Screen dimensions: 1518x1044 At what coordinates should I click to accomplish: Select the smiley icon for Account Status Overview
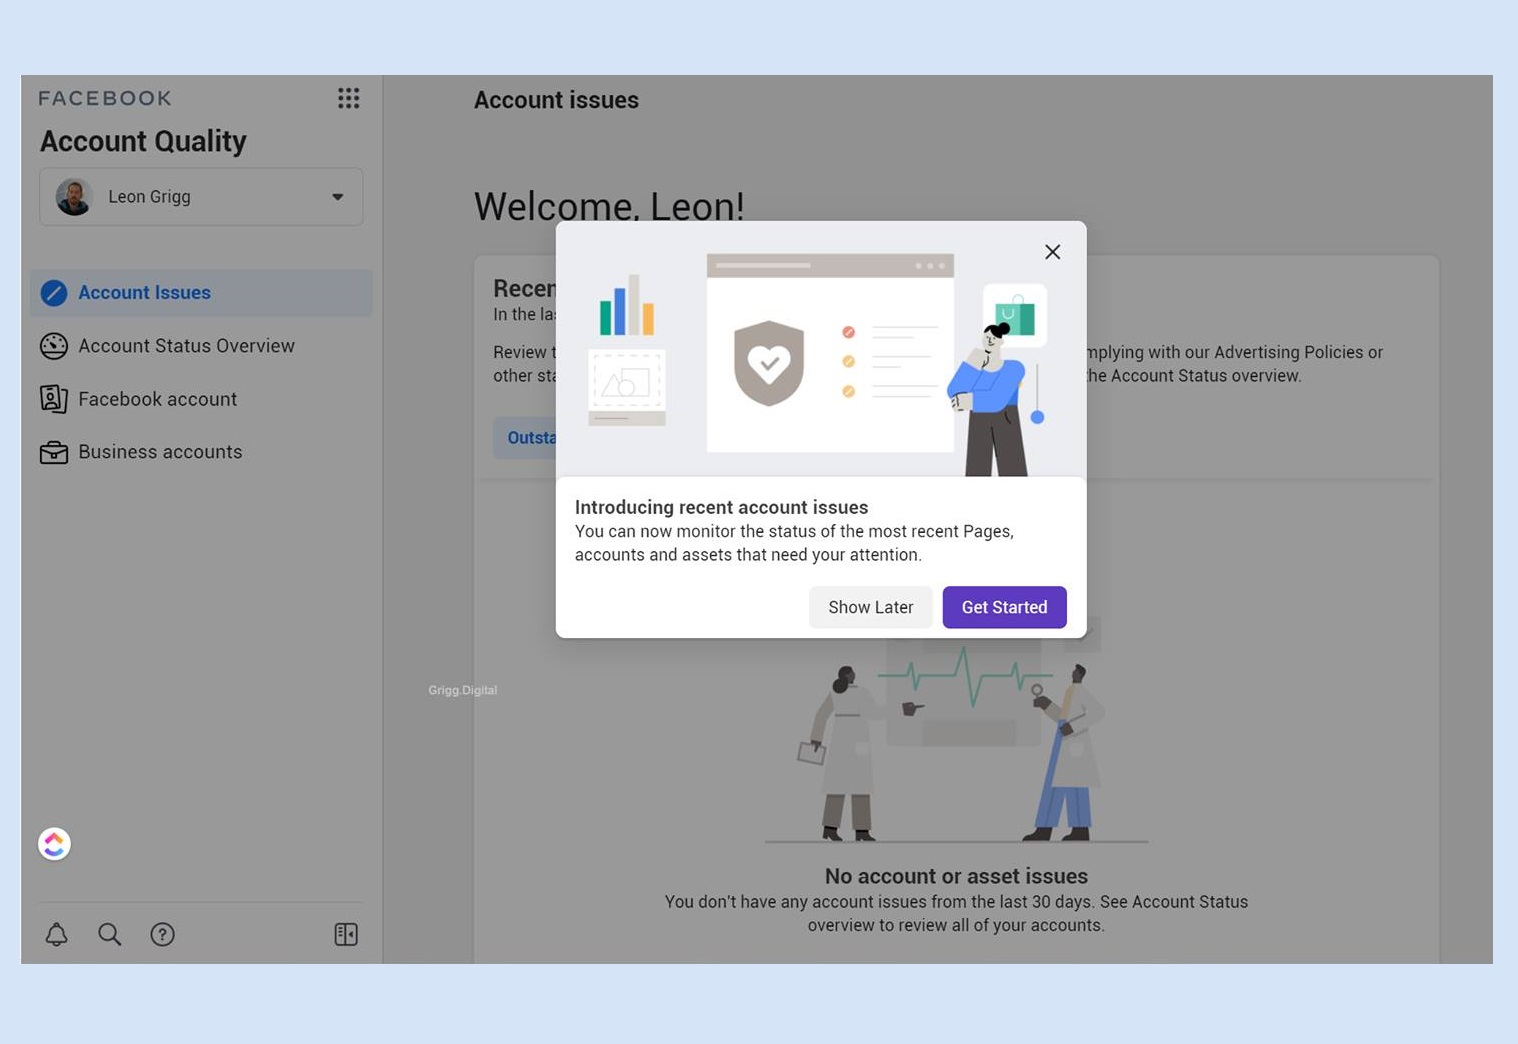pos(52,345)
